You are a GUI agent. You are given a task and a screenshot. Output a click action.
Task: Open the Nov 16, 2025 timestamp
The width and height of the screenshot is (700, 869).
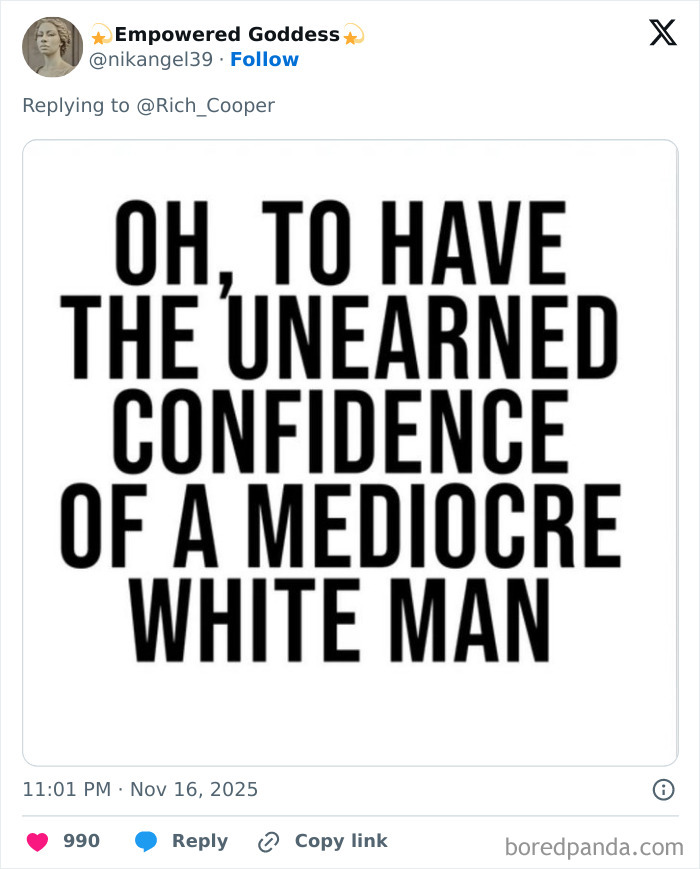coord(140,789)
